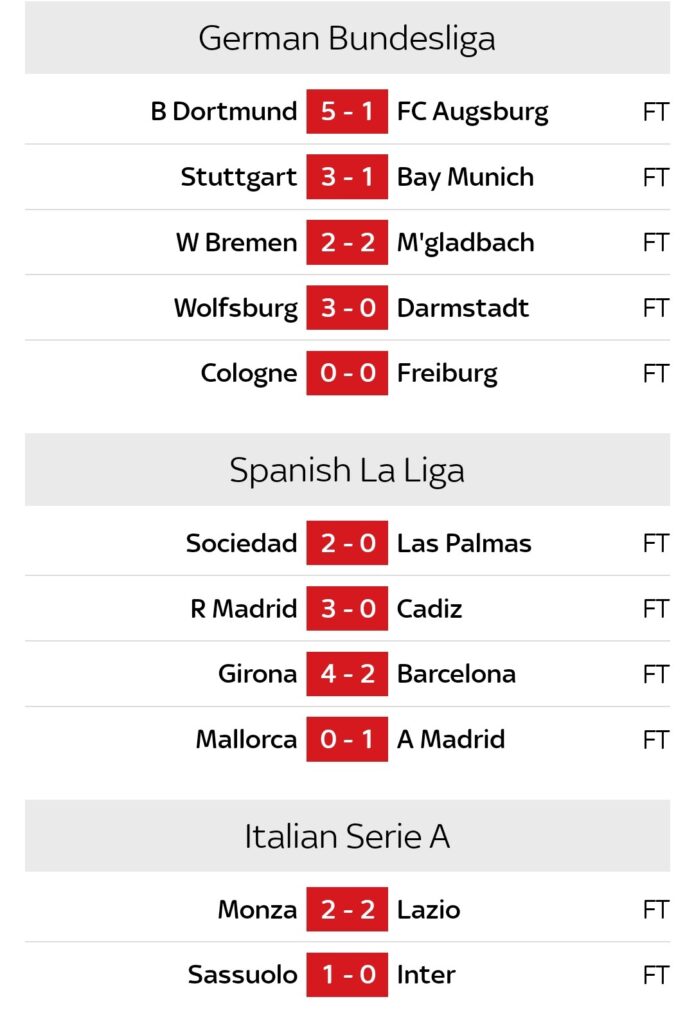Click FT status for Mallorca match
Viewport: 694px width, 1024px height.
pos(655,740)
